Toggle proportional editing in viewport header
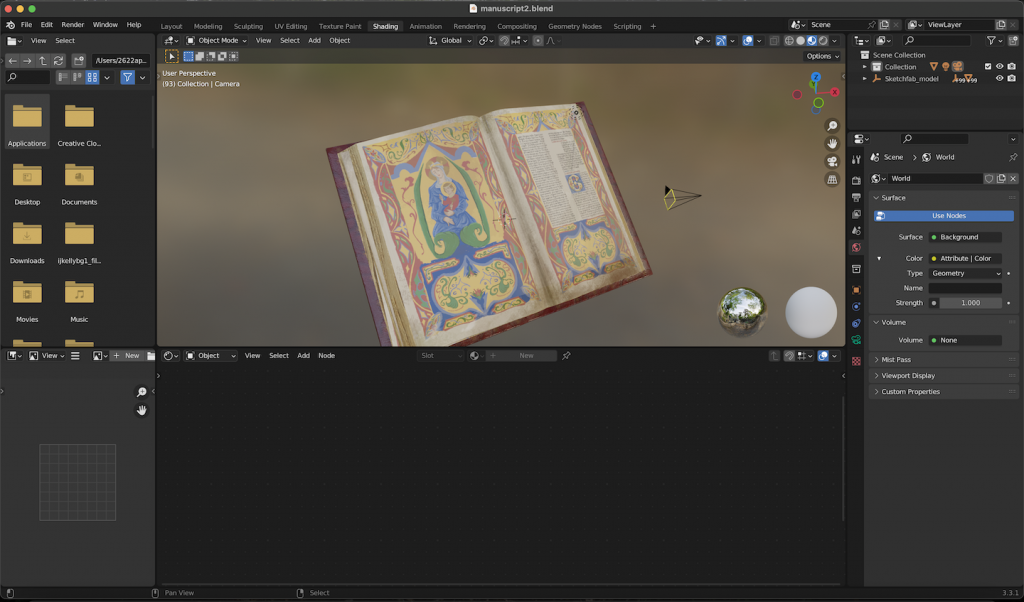 537,40
